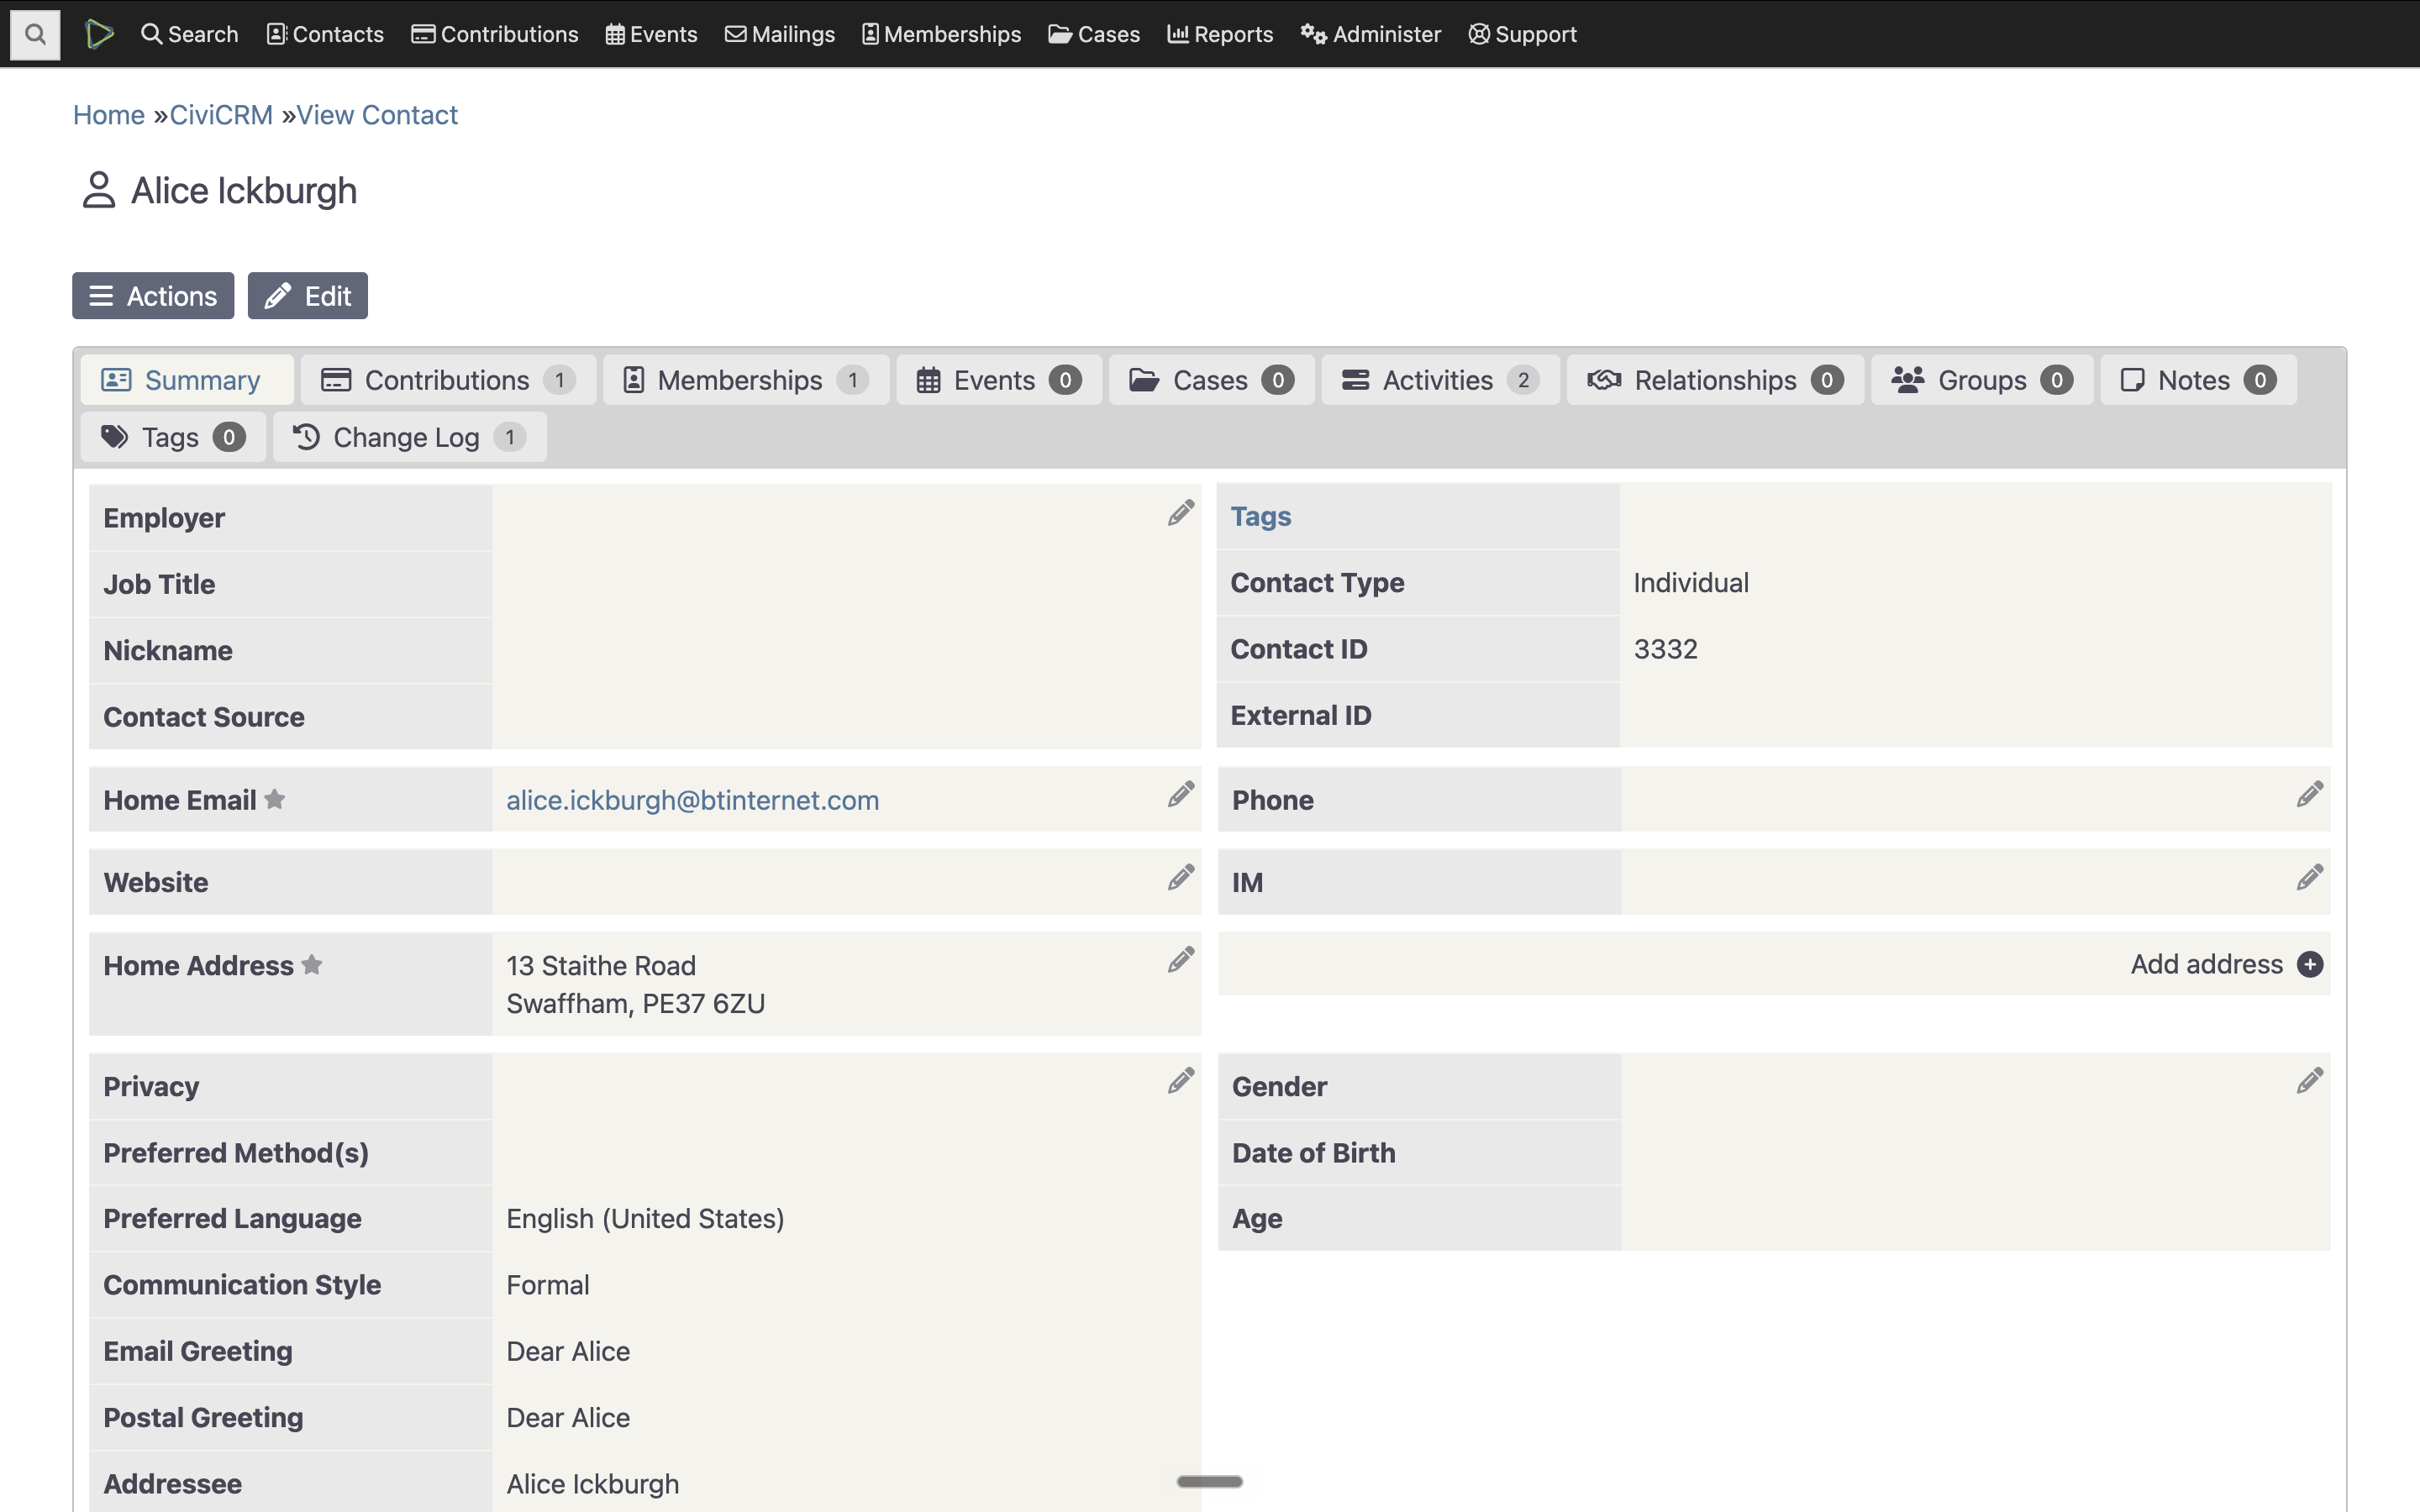
Task: Click the Edit contact button
Action: click(308, 296)
